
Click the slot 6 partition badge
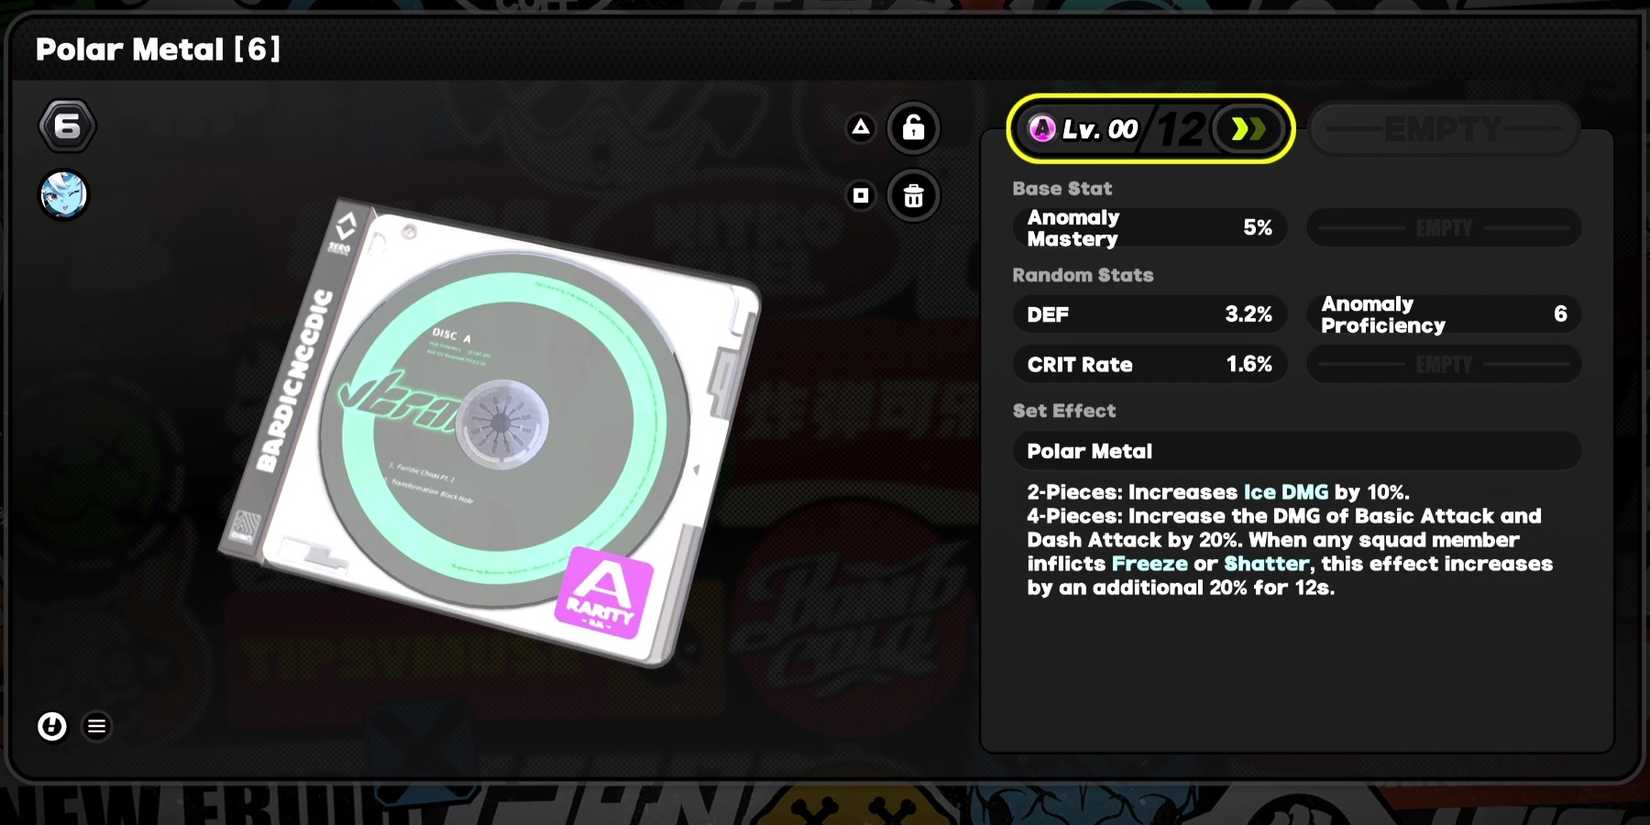67,126
